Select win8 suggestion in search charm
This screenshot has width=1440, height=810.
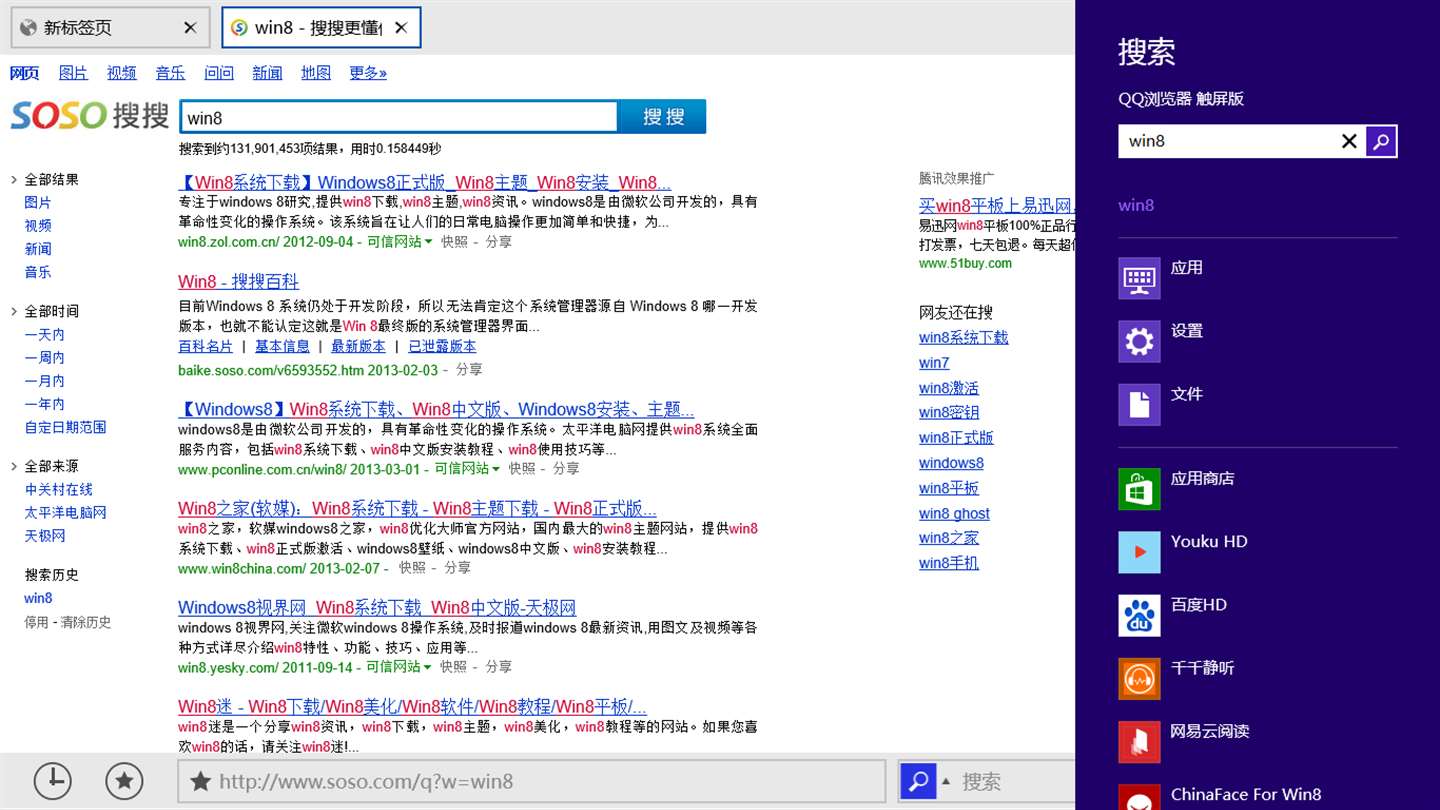(x=1136, y=205)
